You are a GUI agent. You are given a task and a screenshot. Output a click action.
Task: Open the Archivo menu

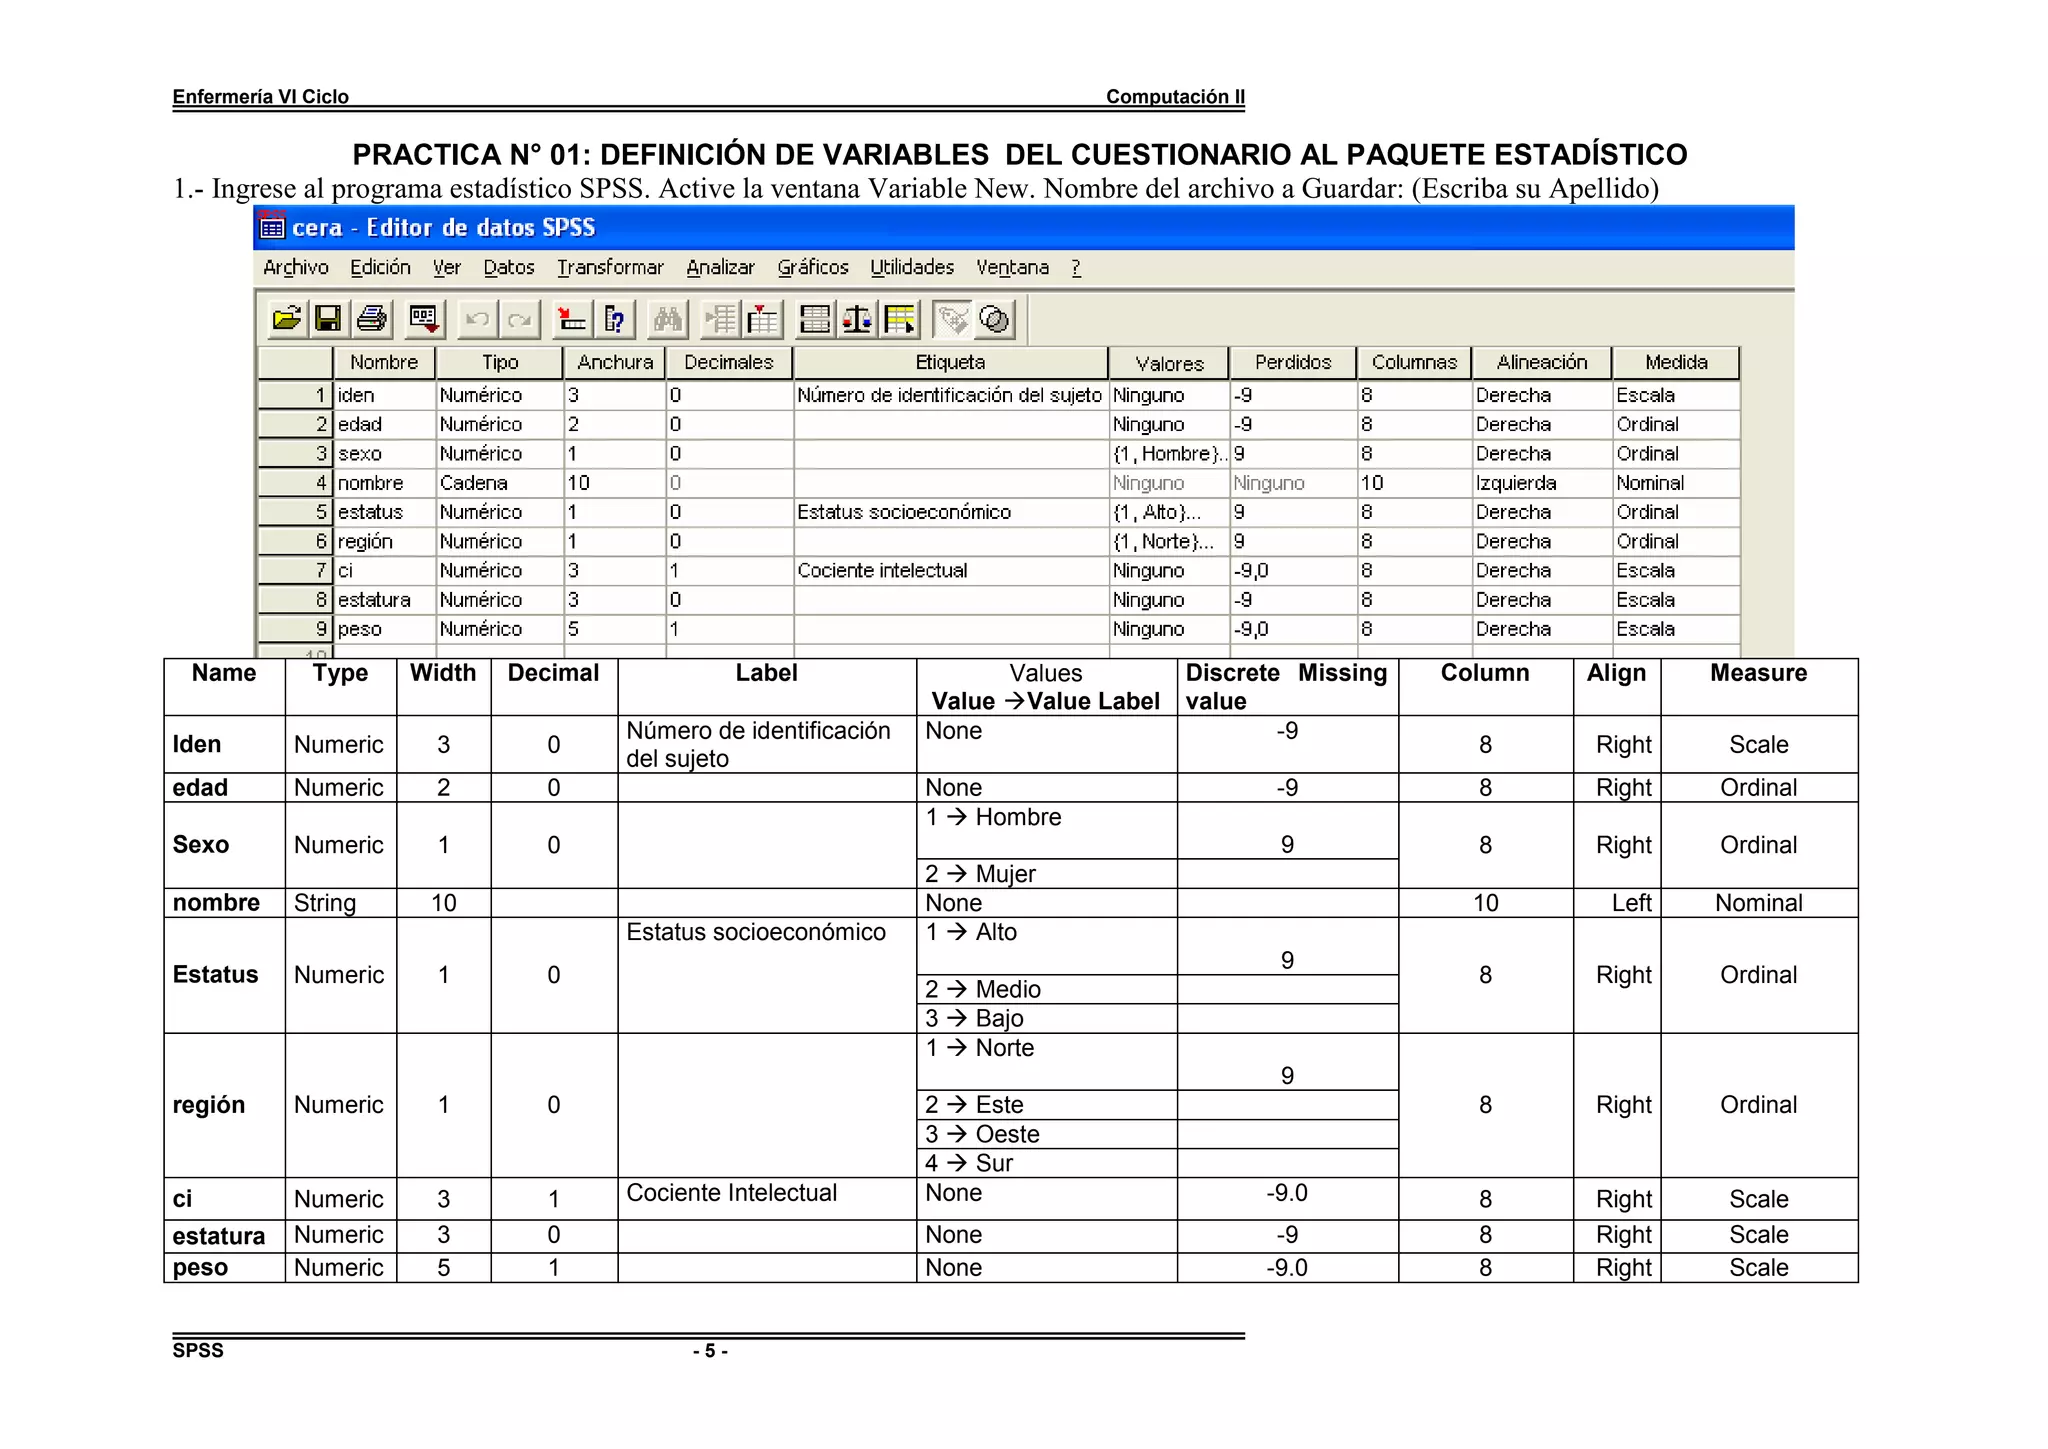click(x=295, y=267)
